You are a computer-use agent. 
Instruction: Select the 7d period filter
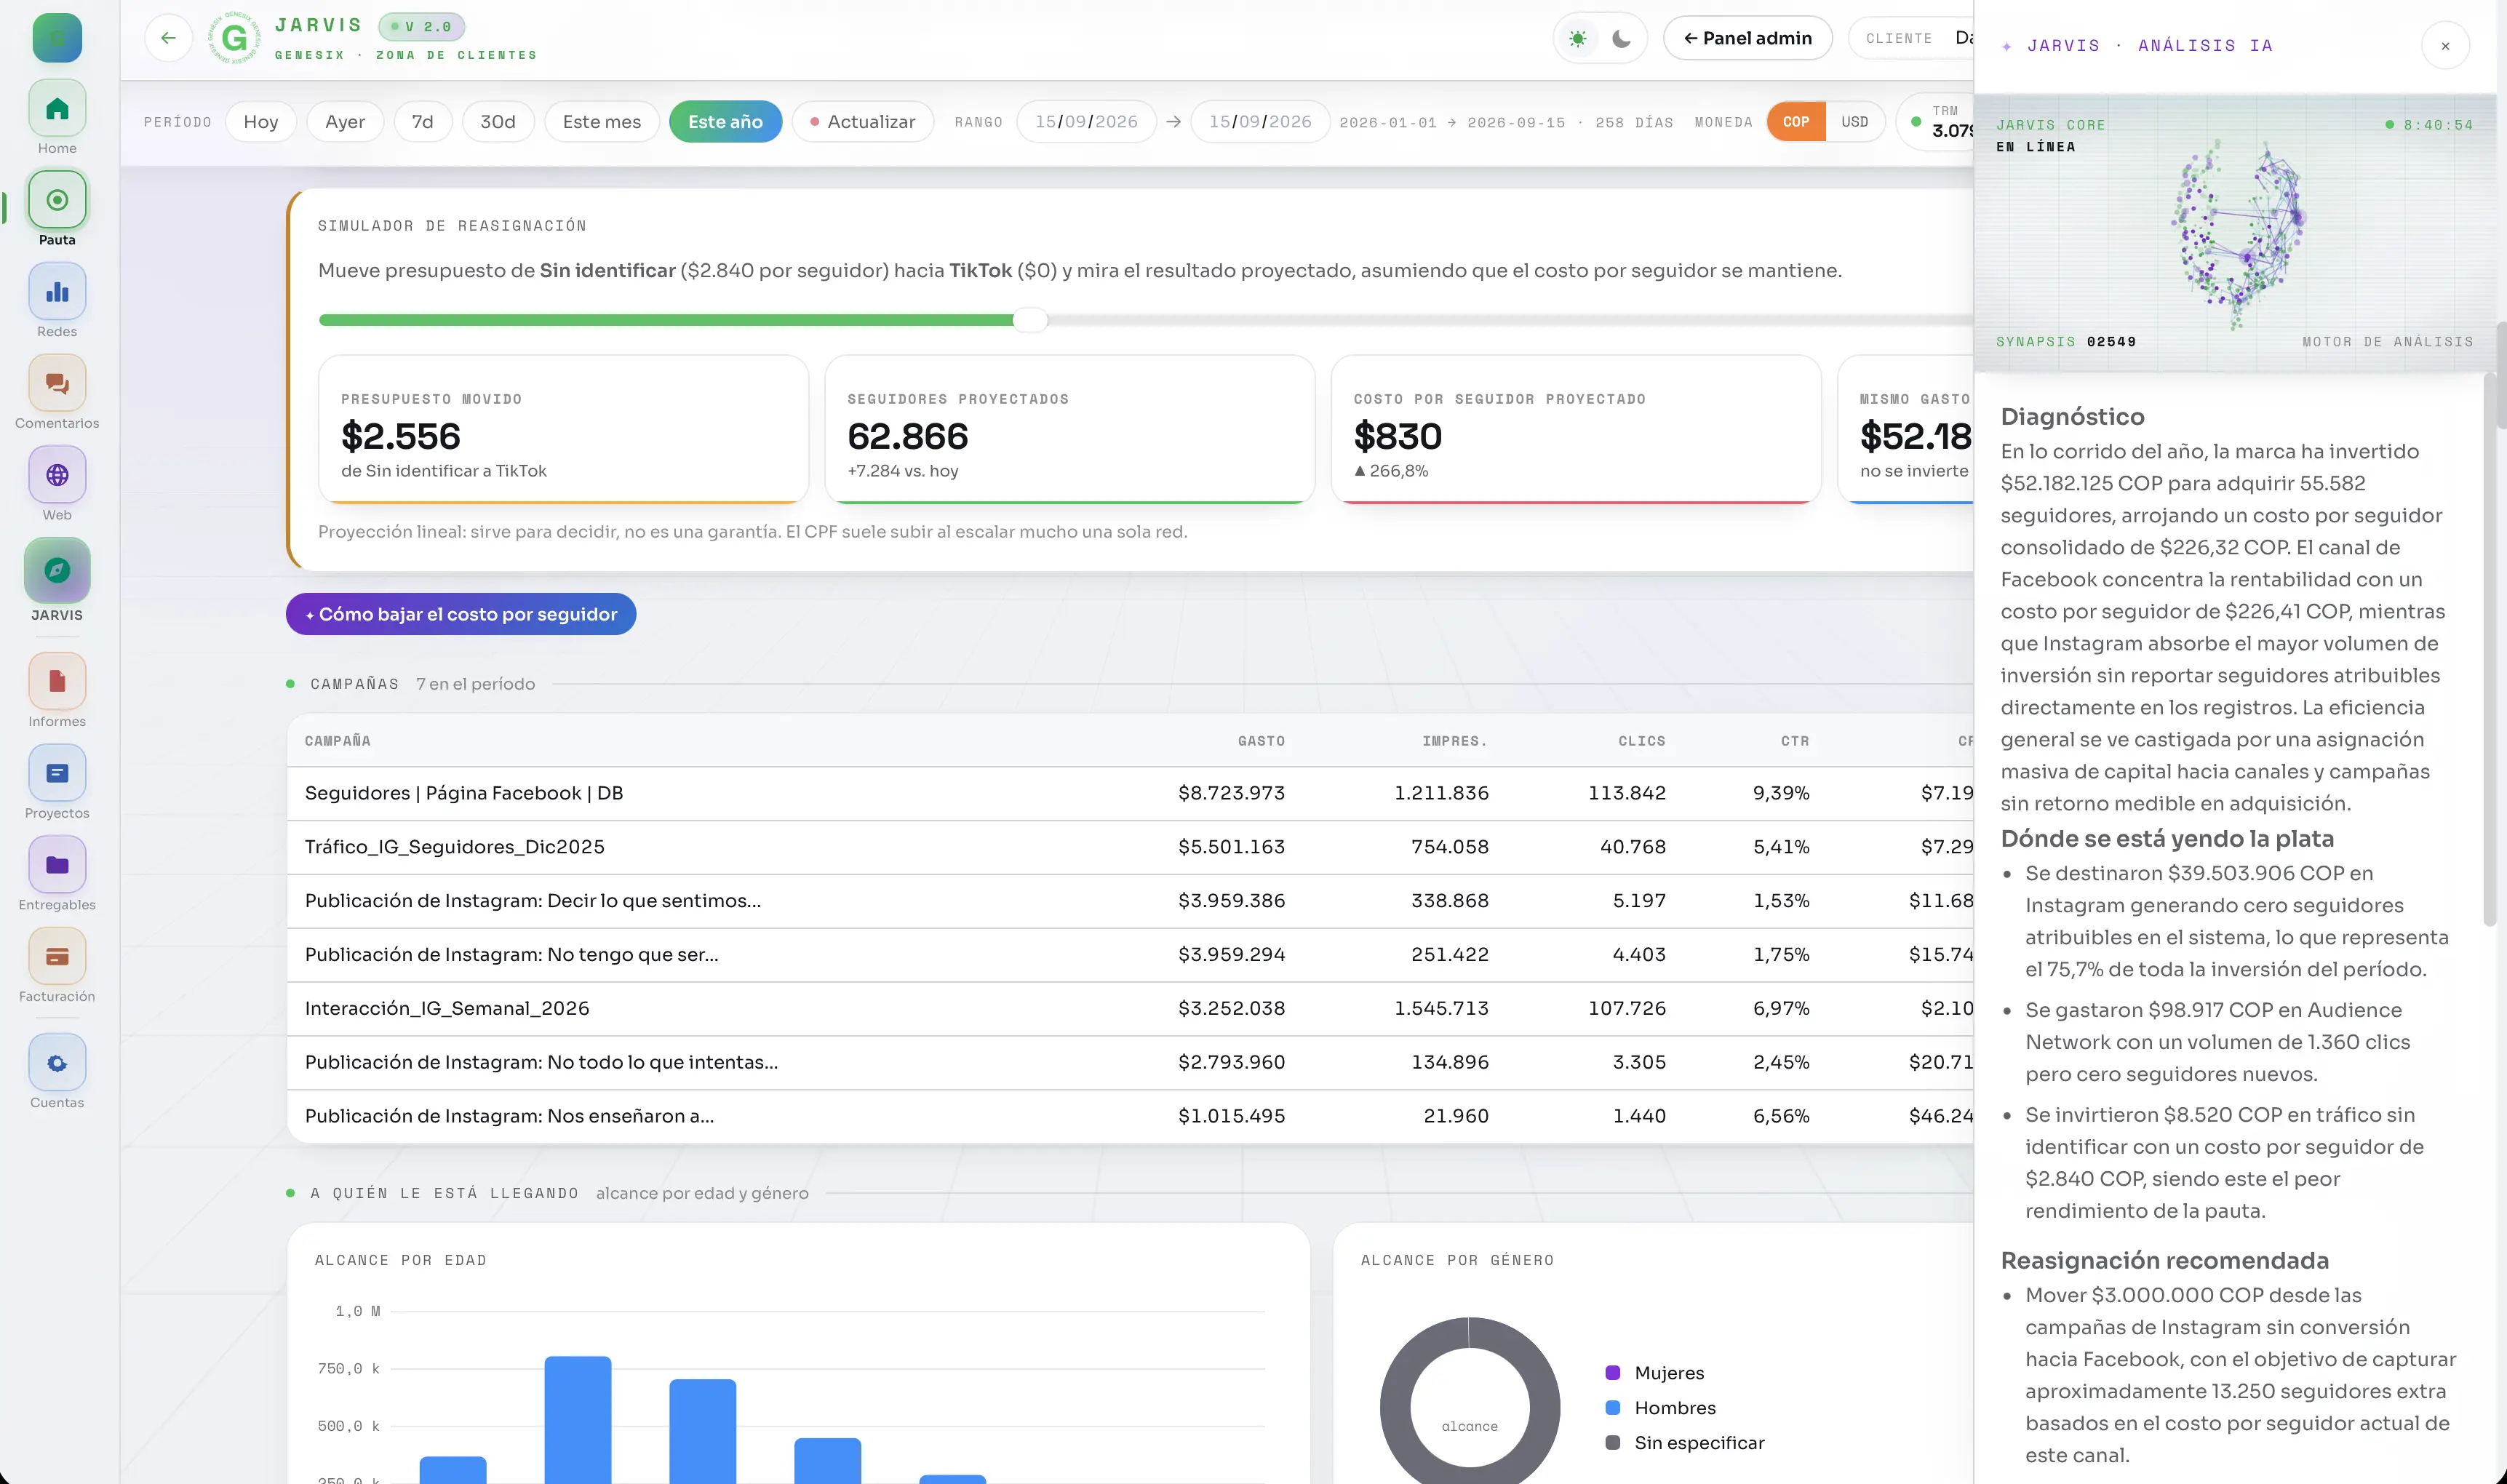(x=423, y=122)
